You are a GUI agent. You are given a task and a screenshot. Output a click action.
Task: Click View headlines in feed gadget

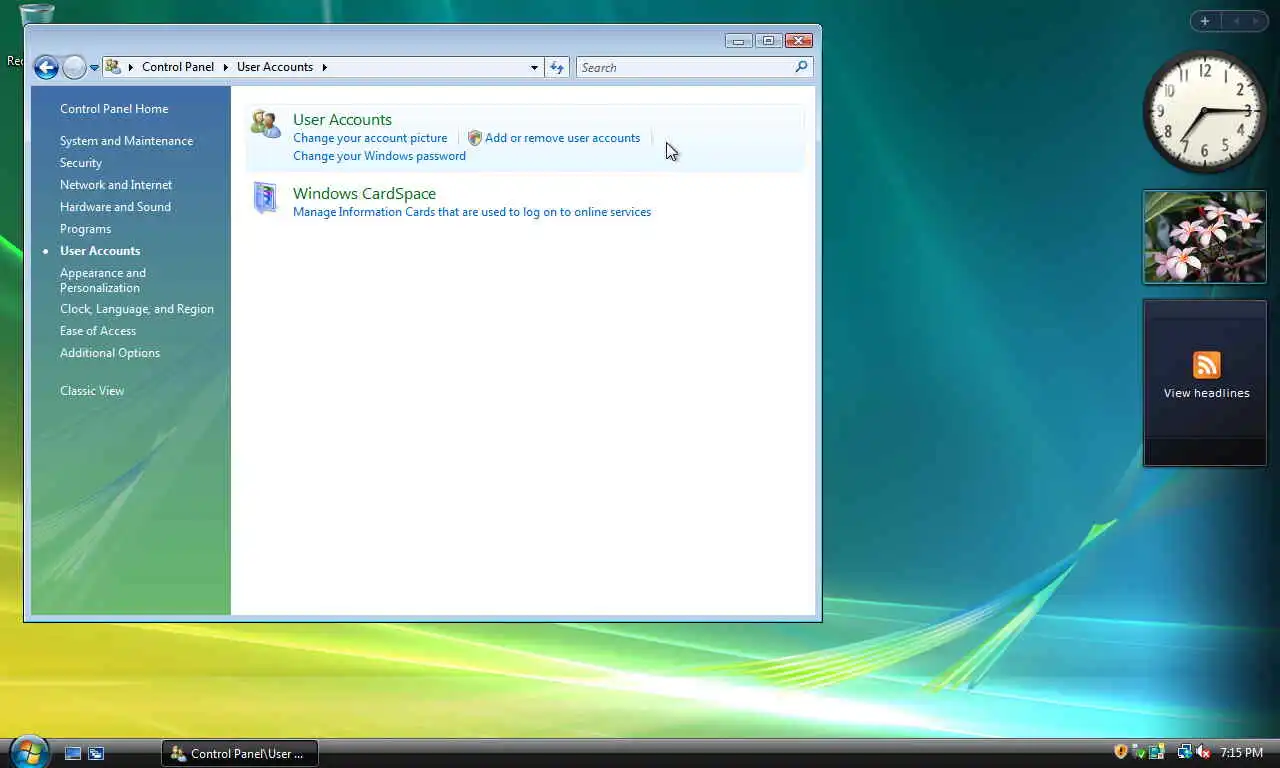(x=1206, y=393)
